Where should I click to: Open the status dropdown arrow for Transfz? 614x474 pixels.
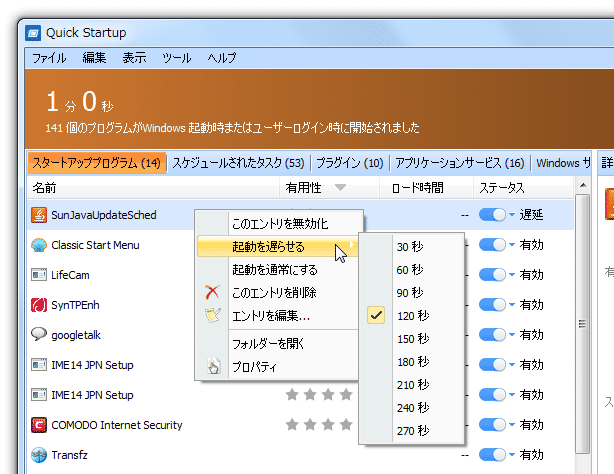click(512, 454)
